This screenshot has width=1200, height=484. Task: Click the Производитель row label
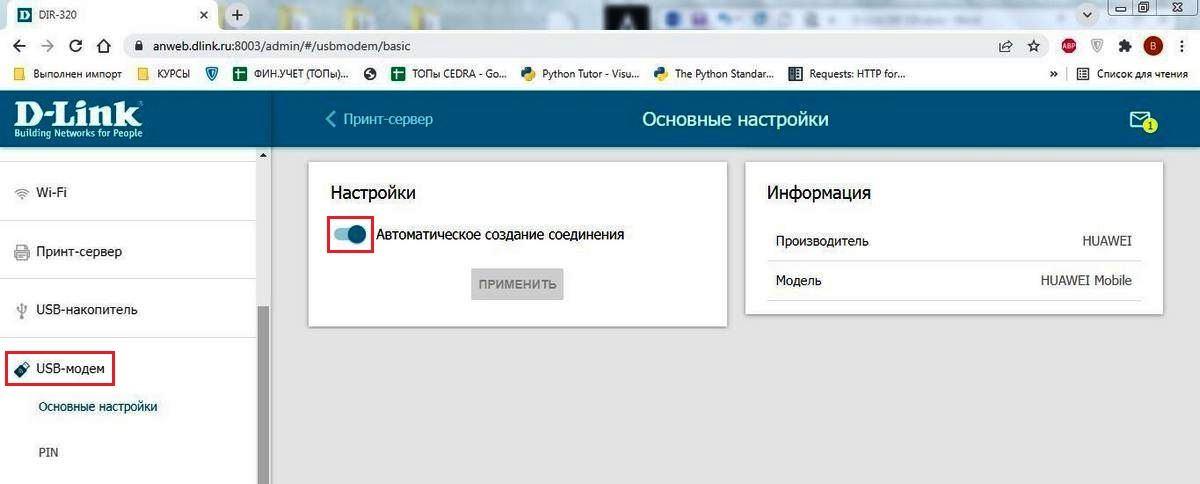(822, 241)
